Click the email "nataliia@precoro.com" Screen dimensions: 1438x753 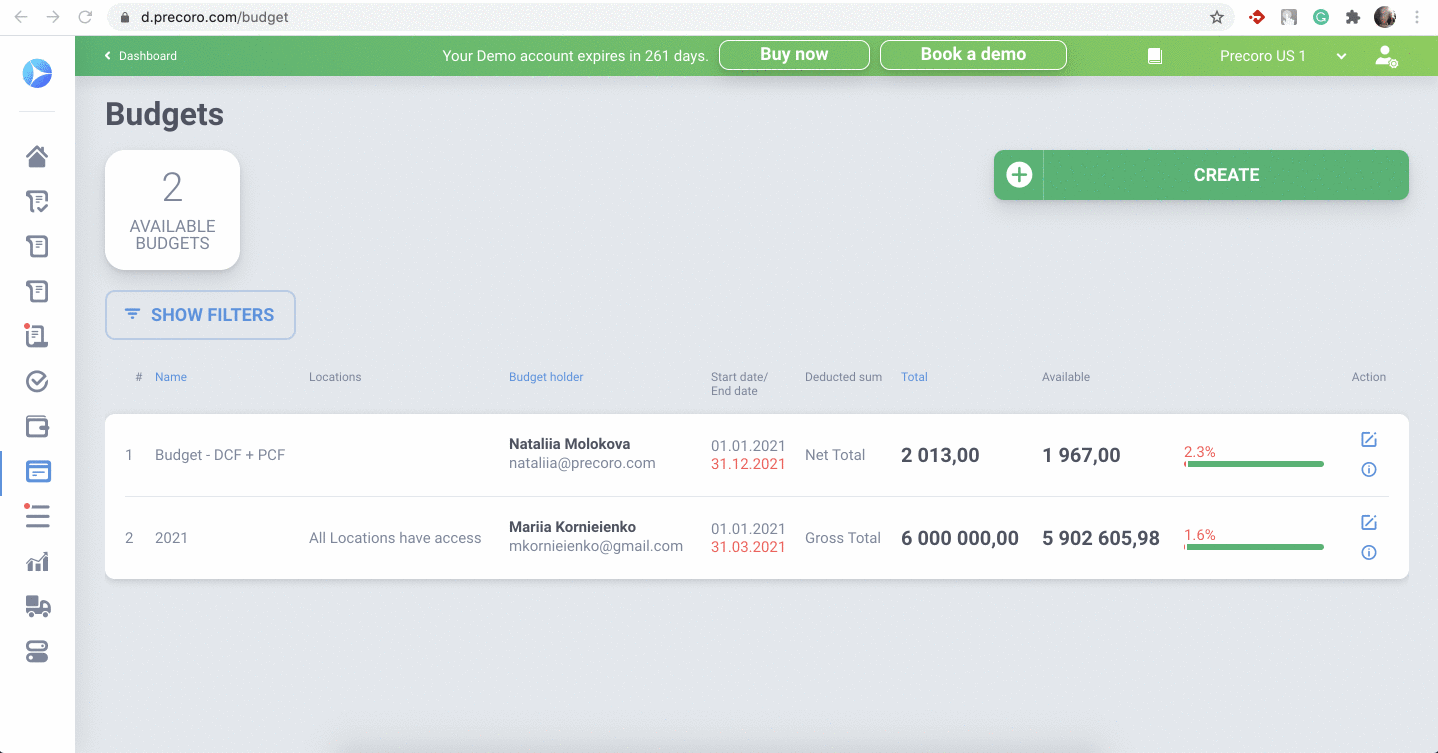582,463
